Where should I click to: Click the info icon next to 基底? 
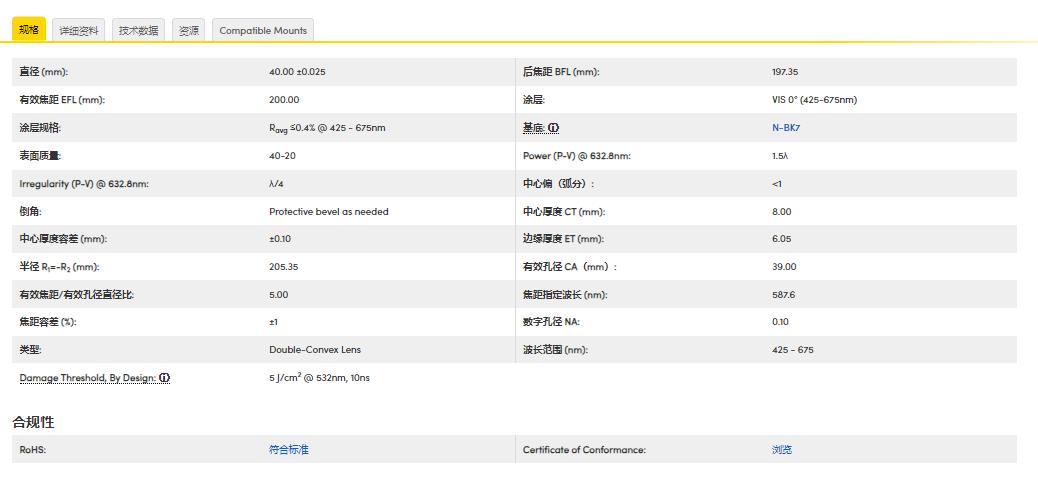554,128
